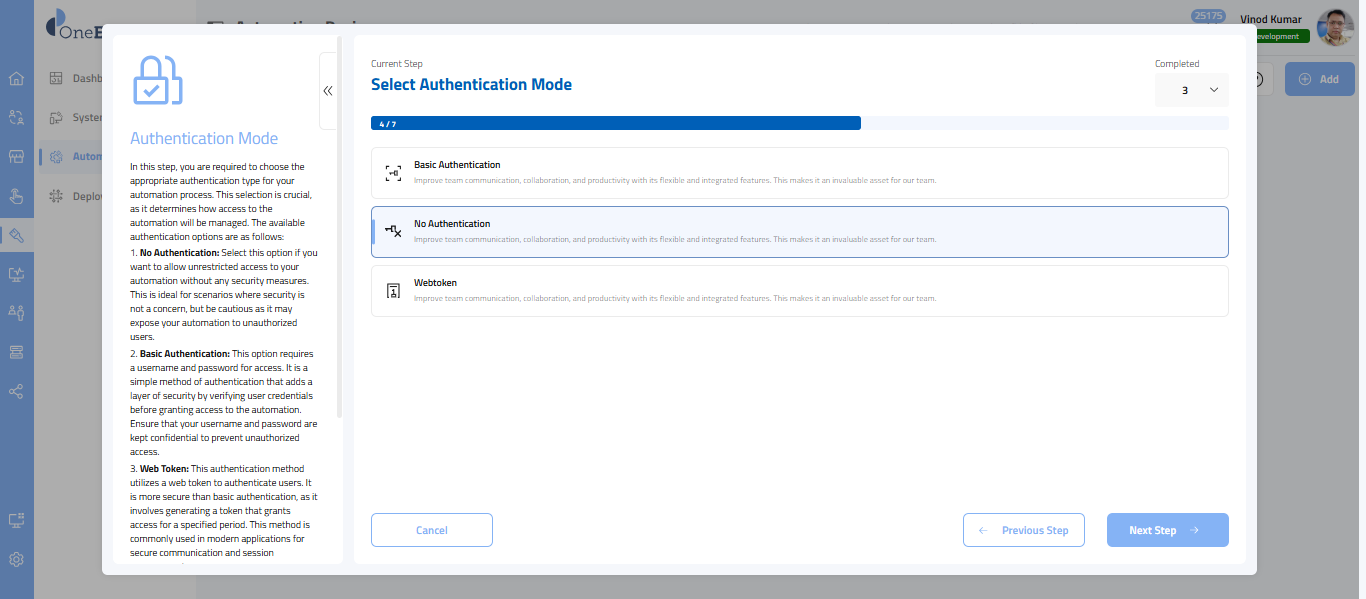1366x599 pixels.
Task: Click the Next Step button
Action: click(x=1167, y=530)
